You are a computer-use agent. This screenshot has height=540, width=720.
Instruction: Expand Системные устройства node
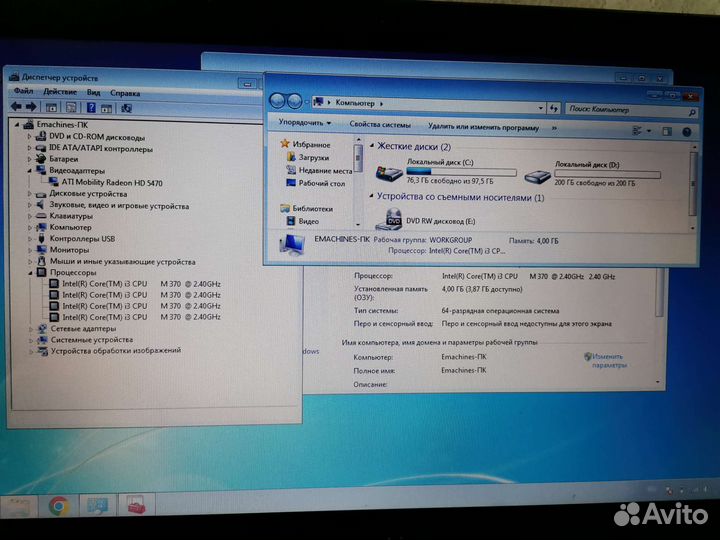(31, 340)
